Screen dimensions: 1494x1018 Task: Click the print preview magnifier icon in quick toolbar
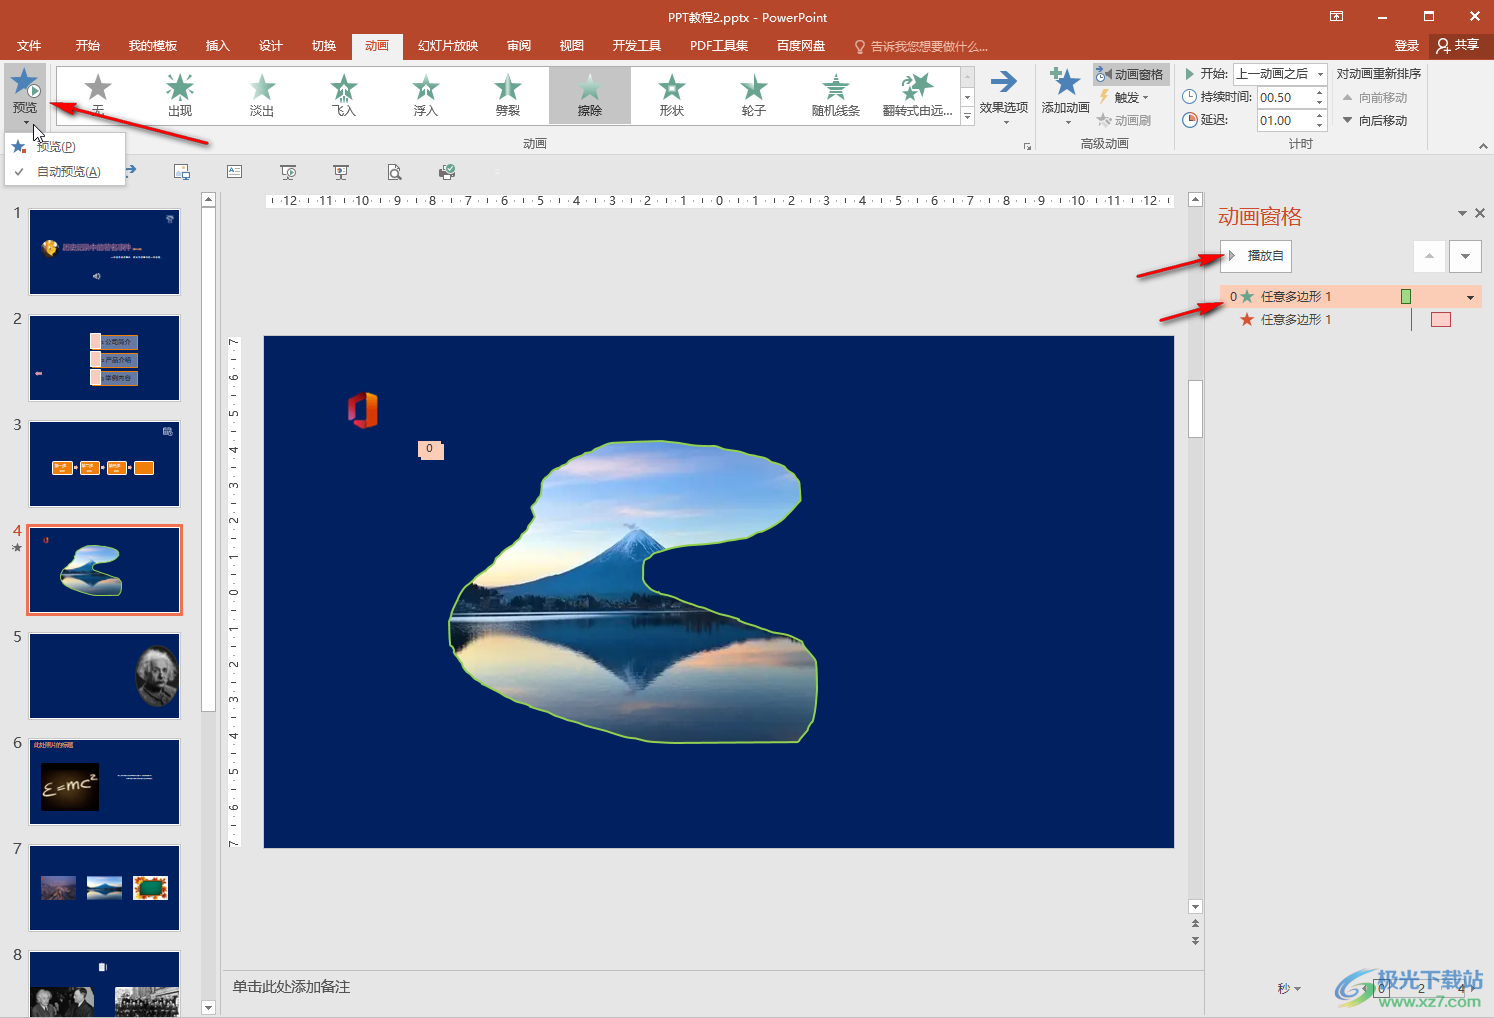pyautogui.click(x=394, y=172)
